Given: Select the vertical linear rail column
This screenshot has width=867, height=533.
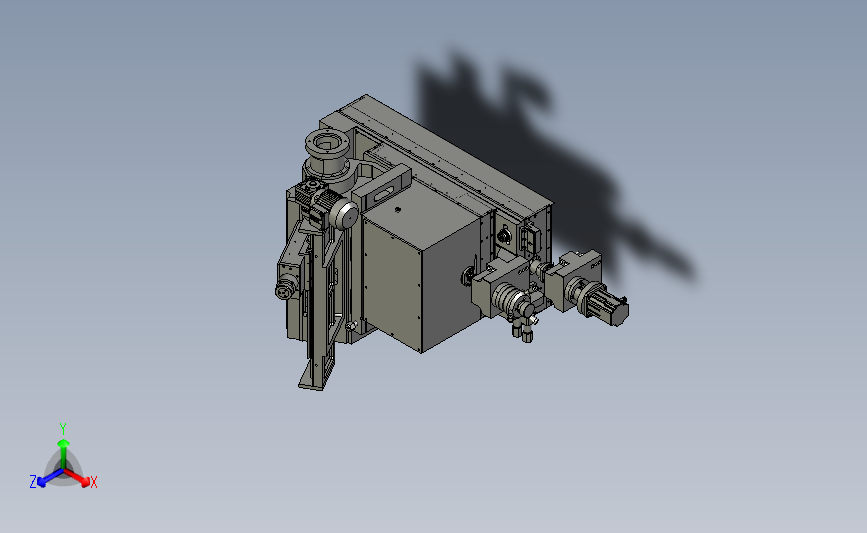Looking at the screenshot, I should (x=320, y=310).
